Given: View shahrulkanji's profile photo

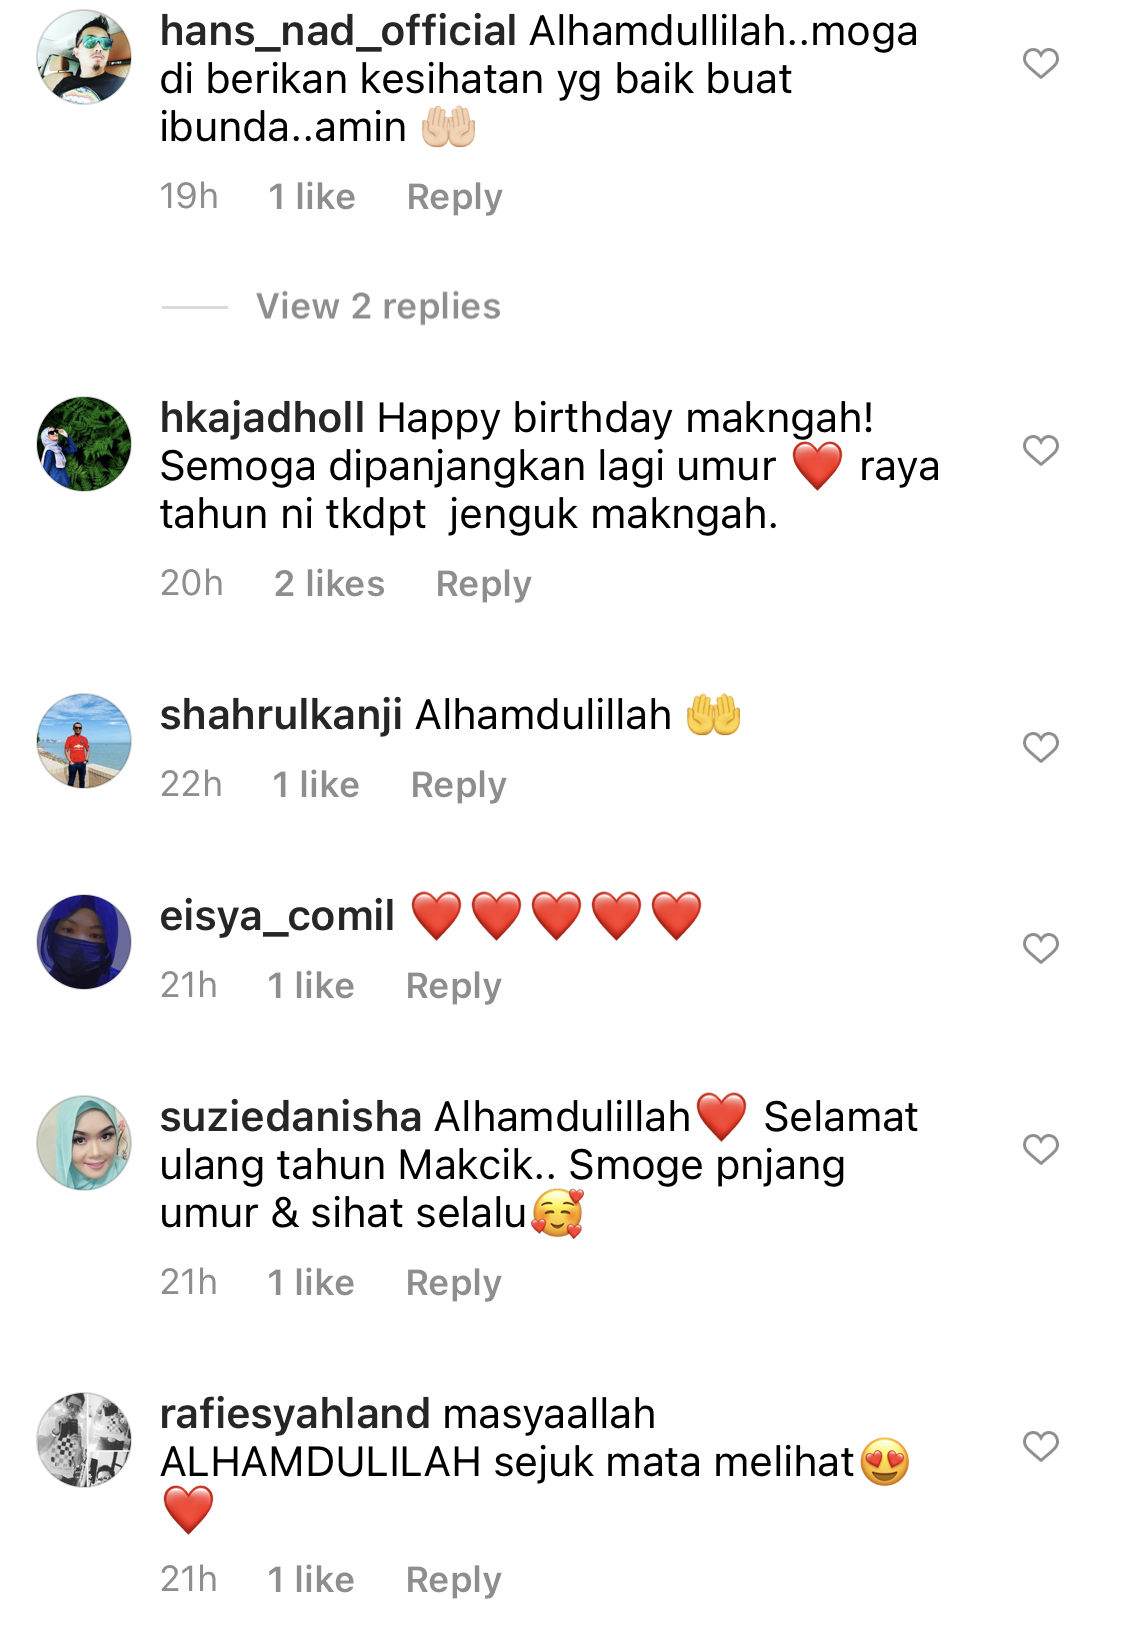Looking at the screenshot, I should [84, 741].
